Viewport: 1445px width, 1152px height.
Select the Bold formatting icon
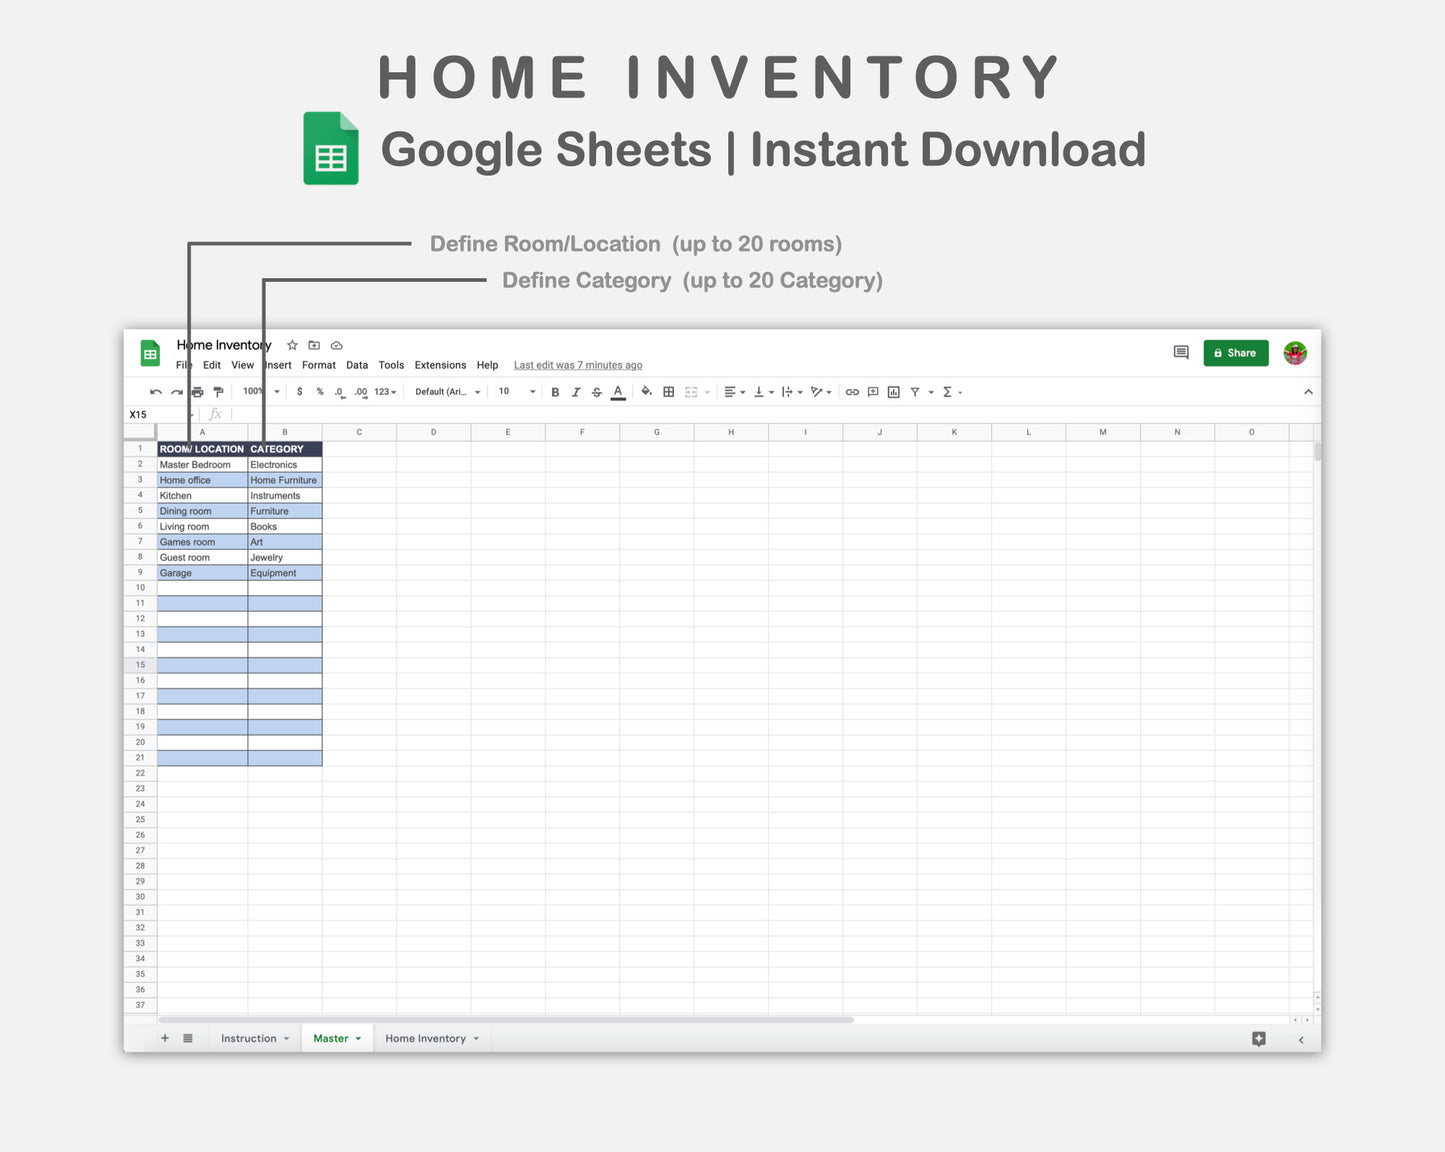coord(556,392)
